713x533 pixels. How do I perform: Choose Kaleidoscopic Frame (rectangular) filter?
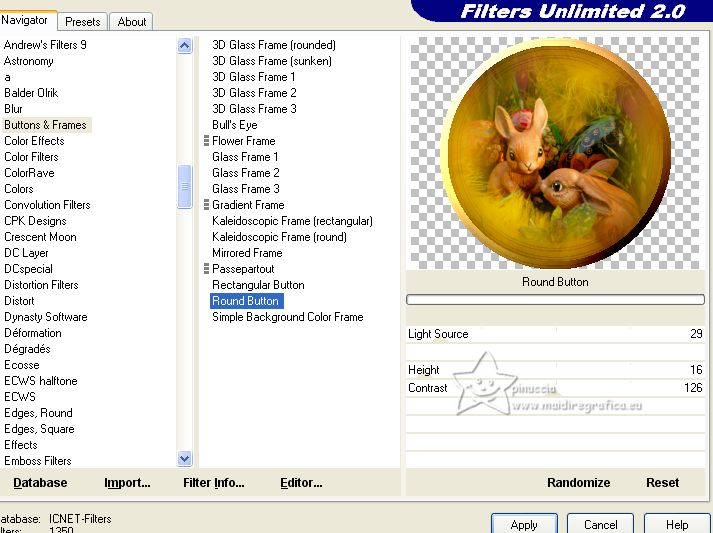point(292,221)
